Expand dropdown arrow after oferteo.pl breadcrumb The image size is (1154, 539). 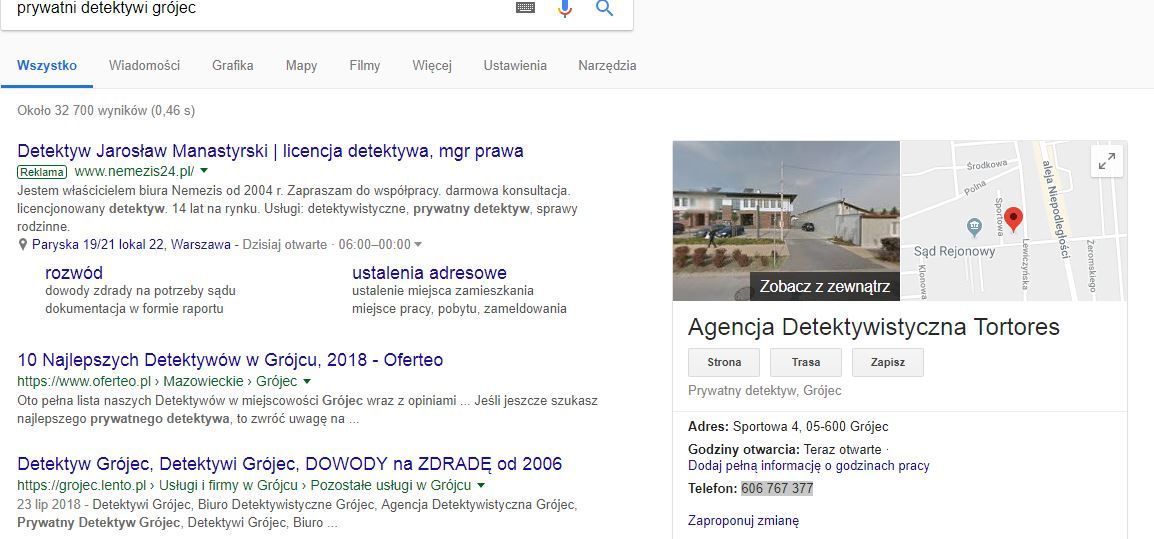307,381
